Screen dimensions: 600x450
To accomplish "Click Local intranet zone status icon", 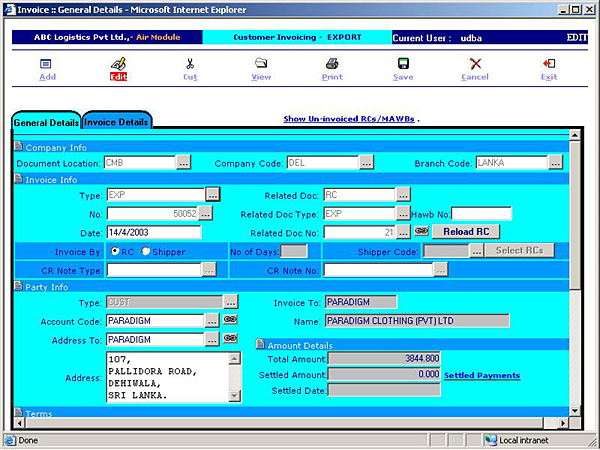I will pyautogui.click(x=491, y=440).
